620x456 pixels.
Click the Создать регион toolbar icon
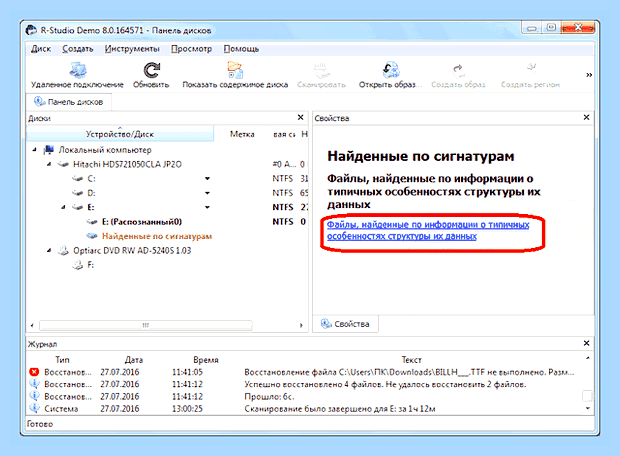530,69
